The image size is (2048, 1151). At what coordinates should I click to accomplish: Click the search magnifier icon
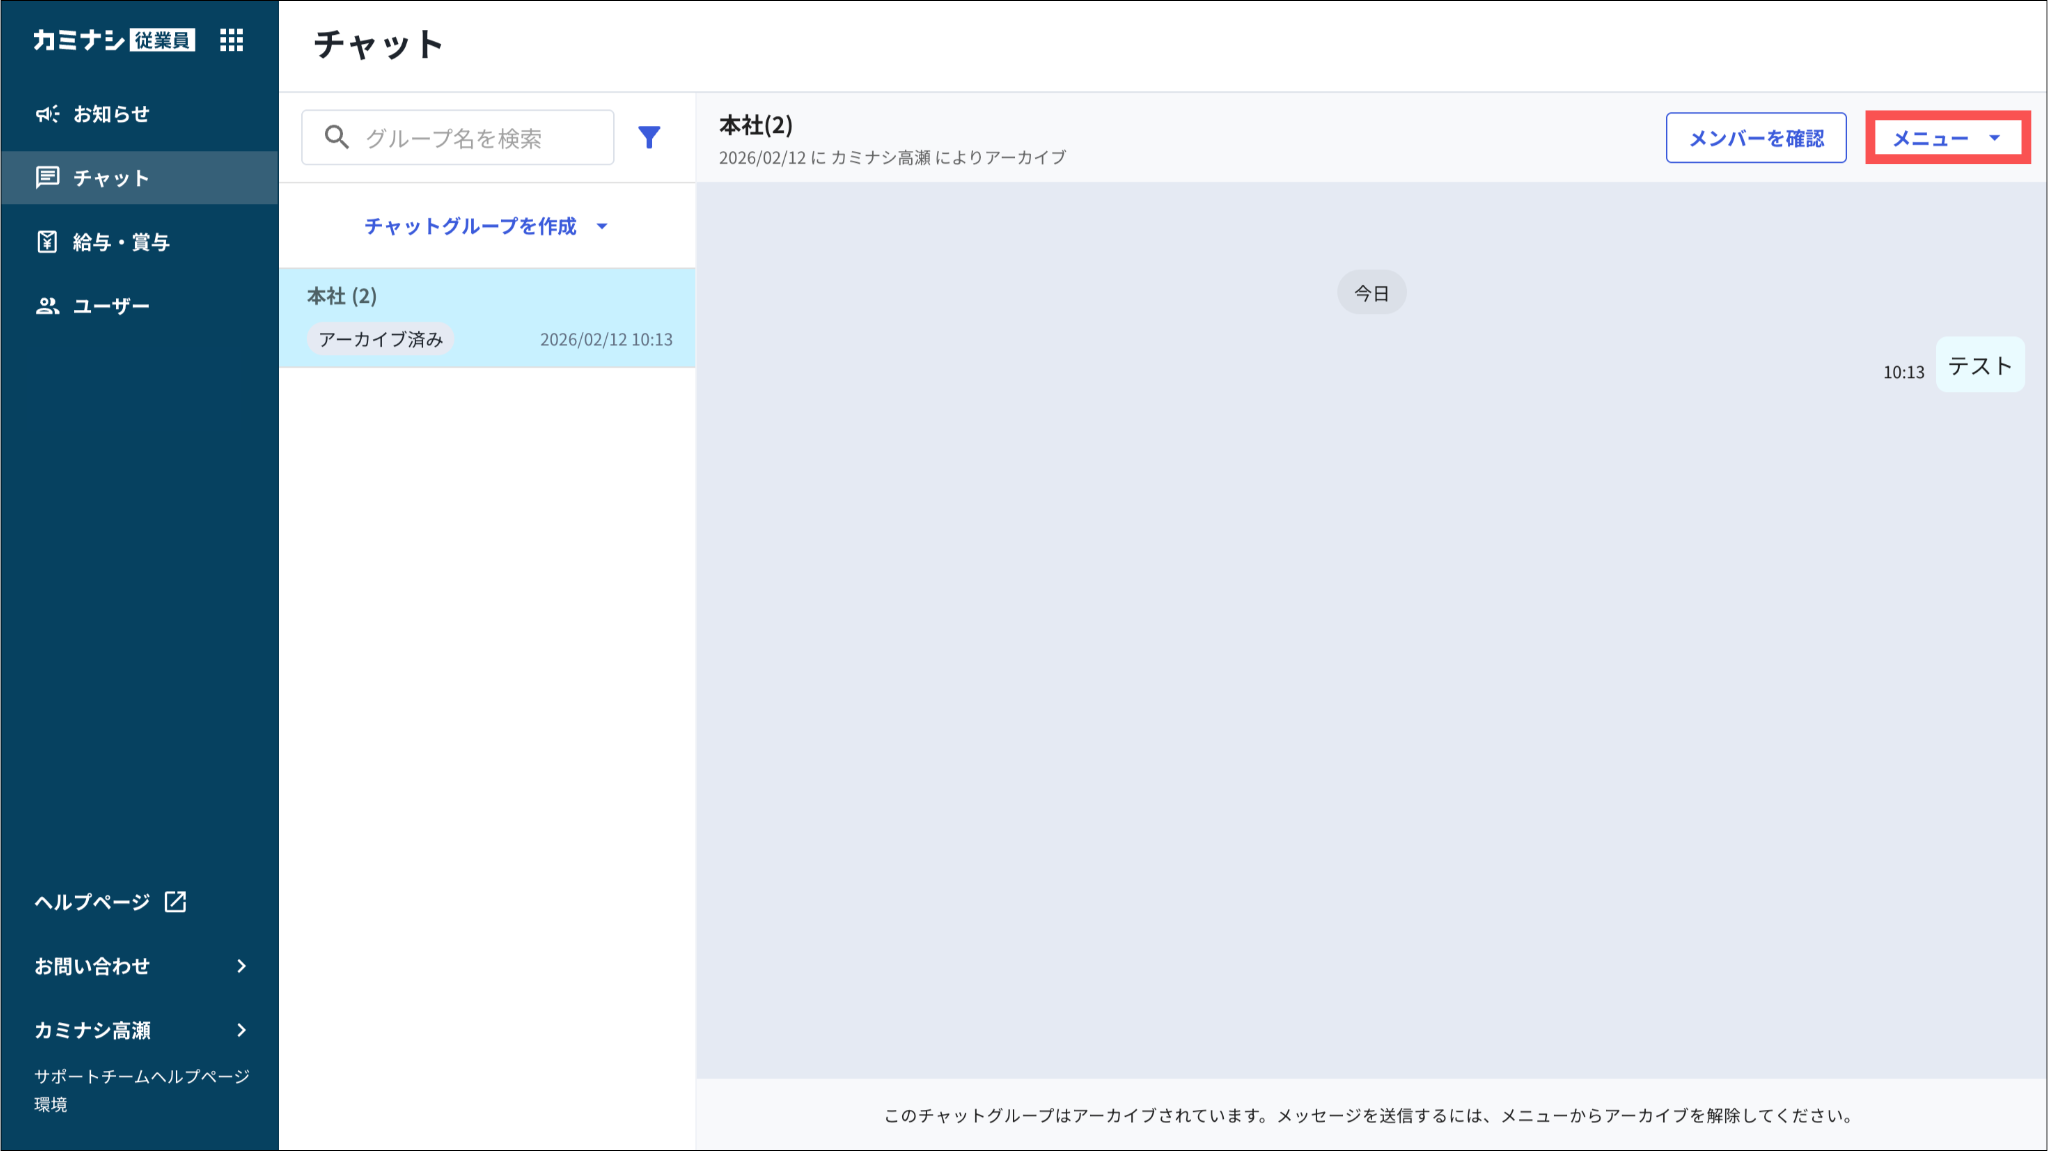337,137
